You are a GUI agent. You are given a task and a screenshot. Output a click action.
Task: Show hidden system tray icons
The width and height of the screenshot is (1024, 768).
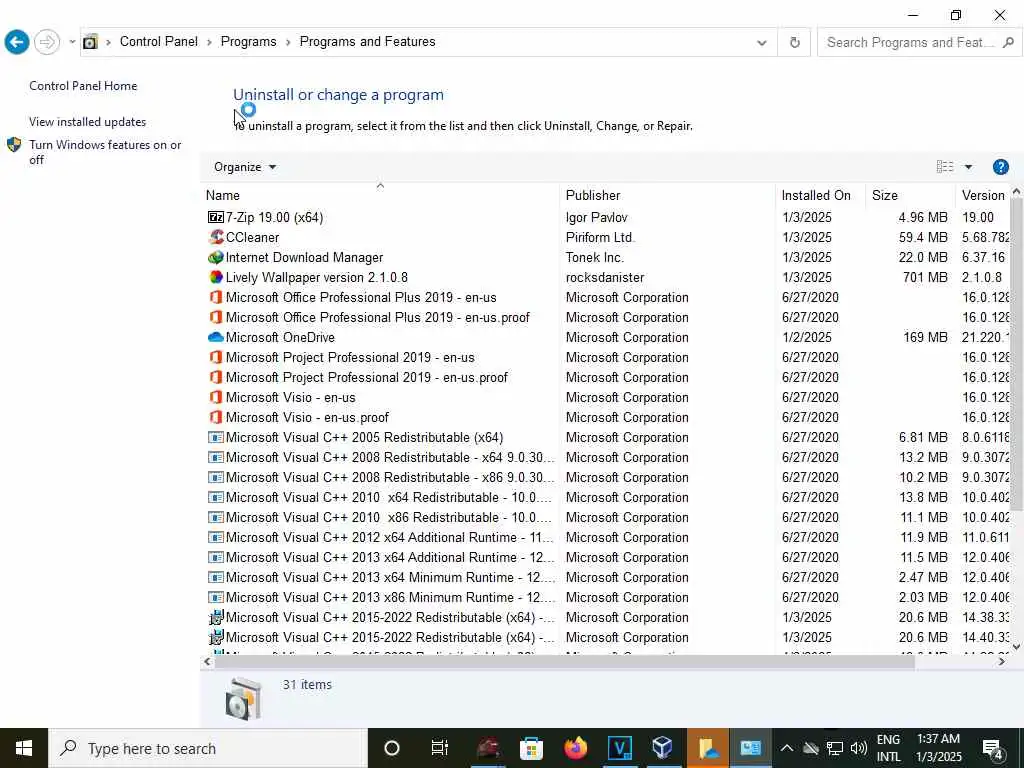[x=786, y=748]
